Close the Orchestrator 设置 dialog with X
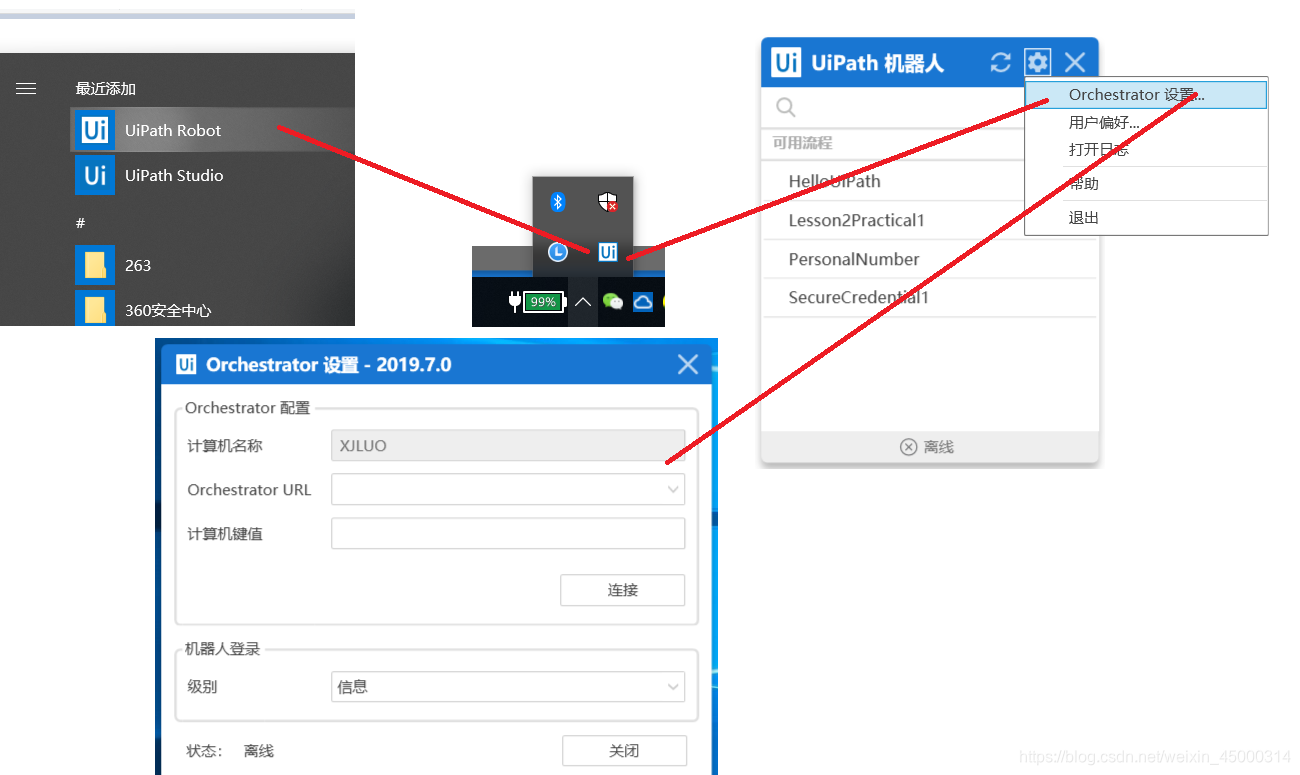Viewport: 1300px width, 775px height. (688, 365)
